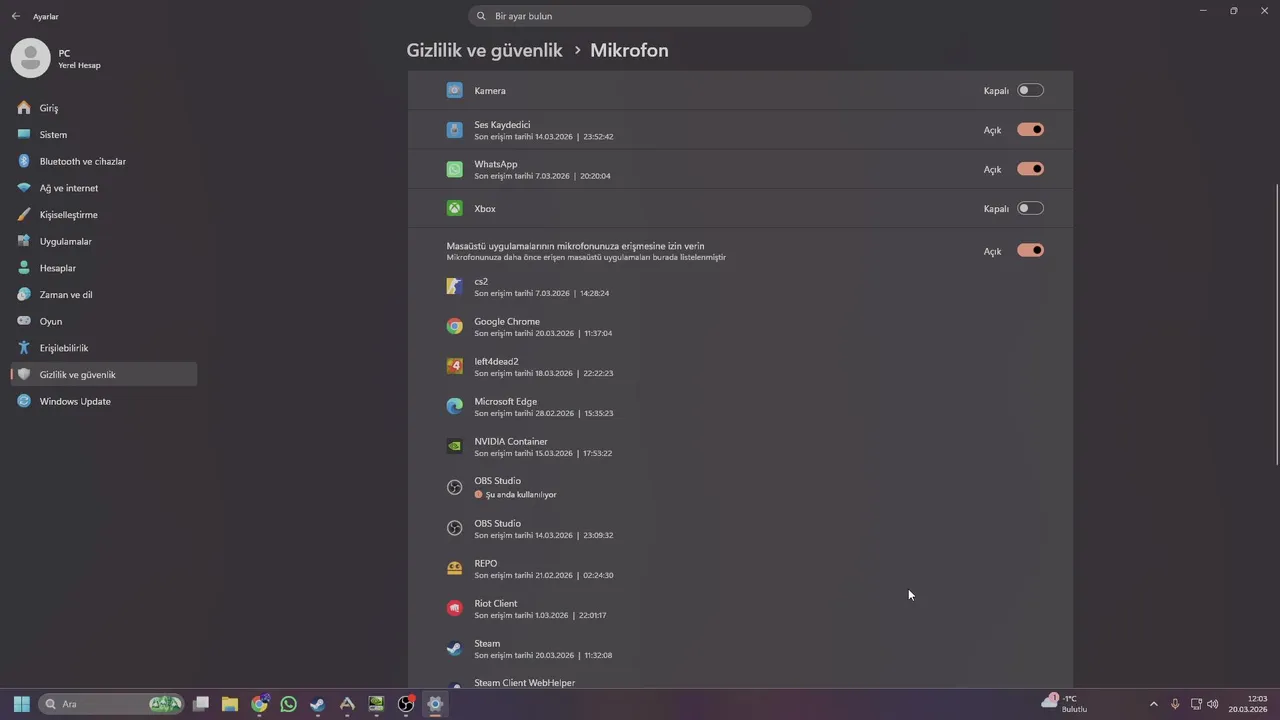Click the 'Yerel Hesap' account text

[x=79, y=66]
